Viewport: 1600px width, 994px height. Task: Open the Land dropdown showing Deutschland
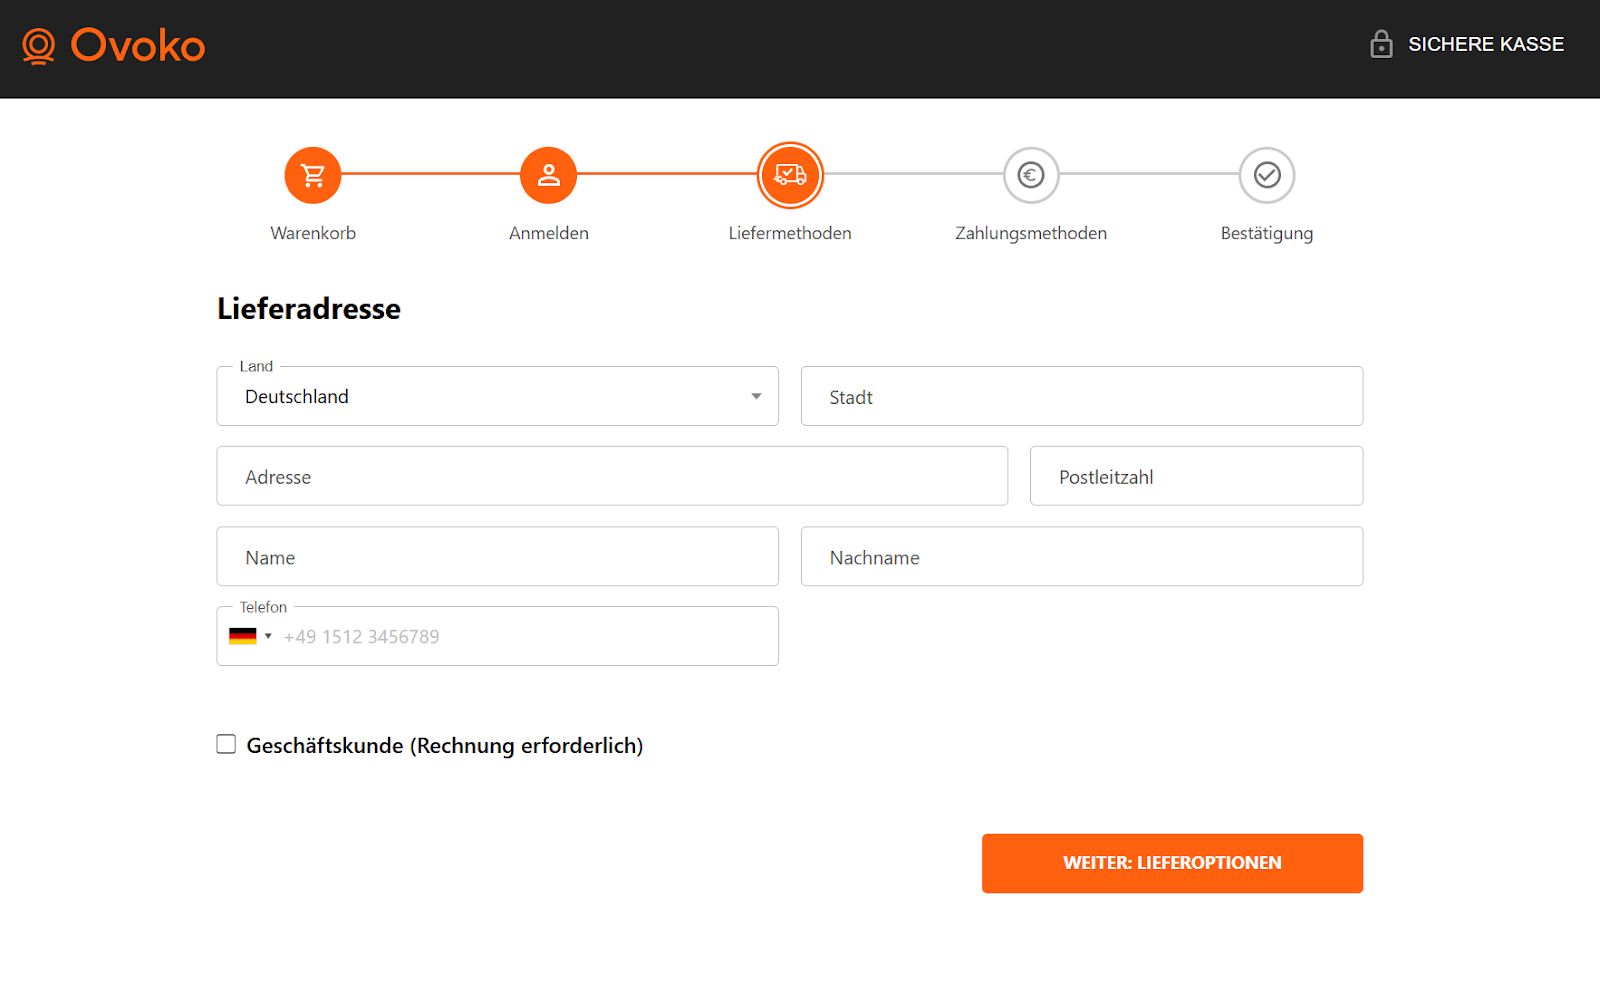pos(497,396)
